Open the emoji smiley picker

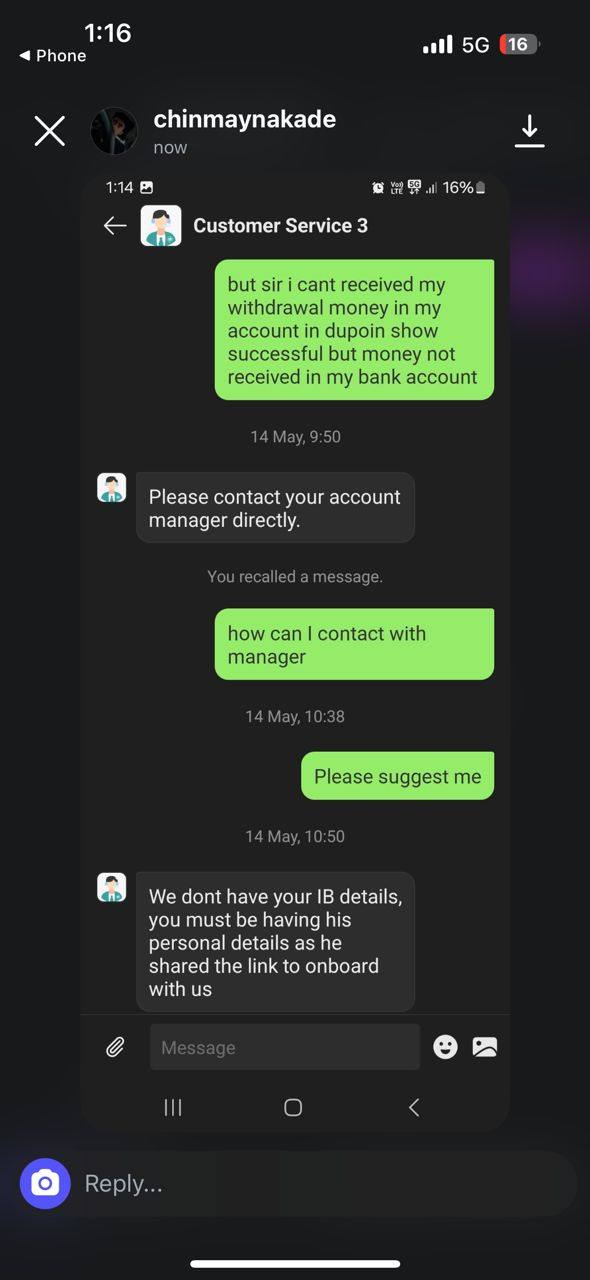pos(445,1047)
